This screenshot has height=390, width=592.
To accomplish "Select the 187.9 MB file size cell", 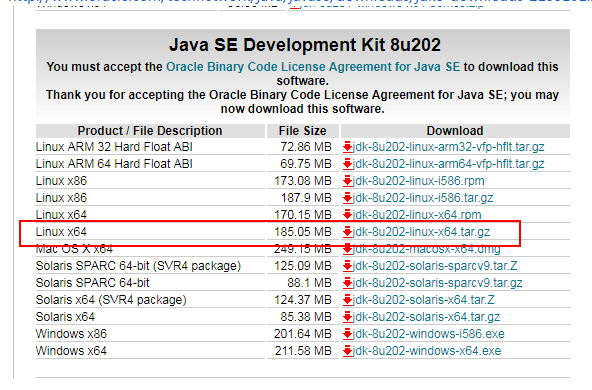I will pos(306,198).
